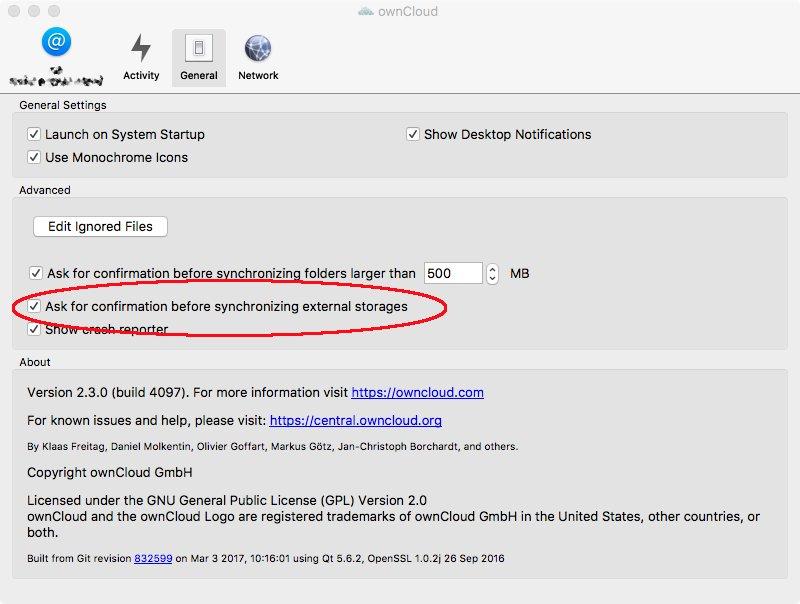Click the MB unit label
Image resolution: width=800 pixels, height=604 pixels.
click(519, 273)
